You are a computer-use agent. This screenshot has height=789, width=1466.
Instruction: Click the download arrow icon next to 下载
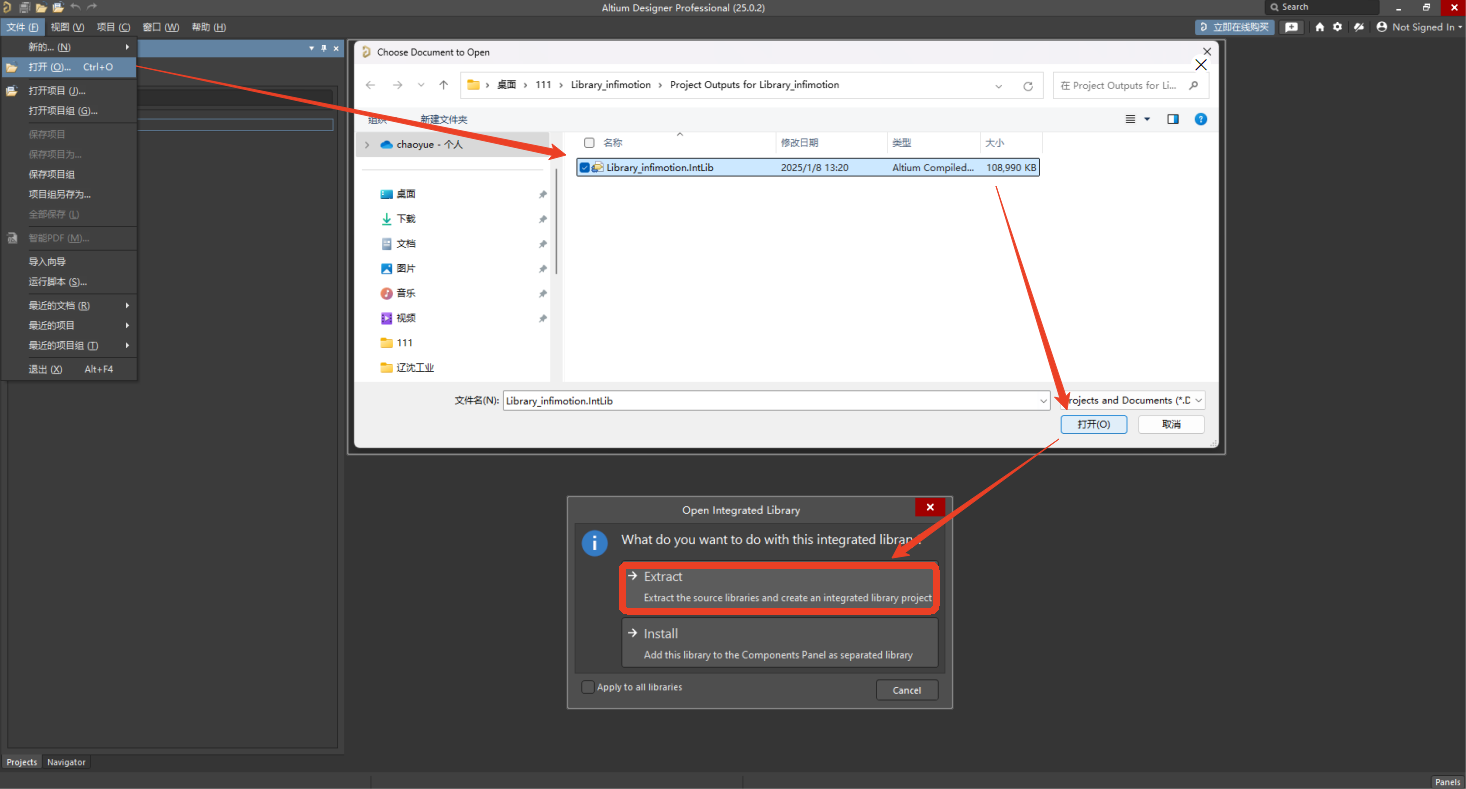(387, 219)
